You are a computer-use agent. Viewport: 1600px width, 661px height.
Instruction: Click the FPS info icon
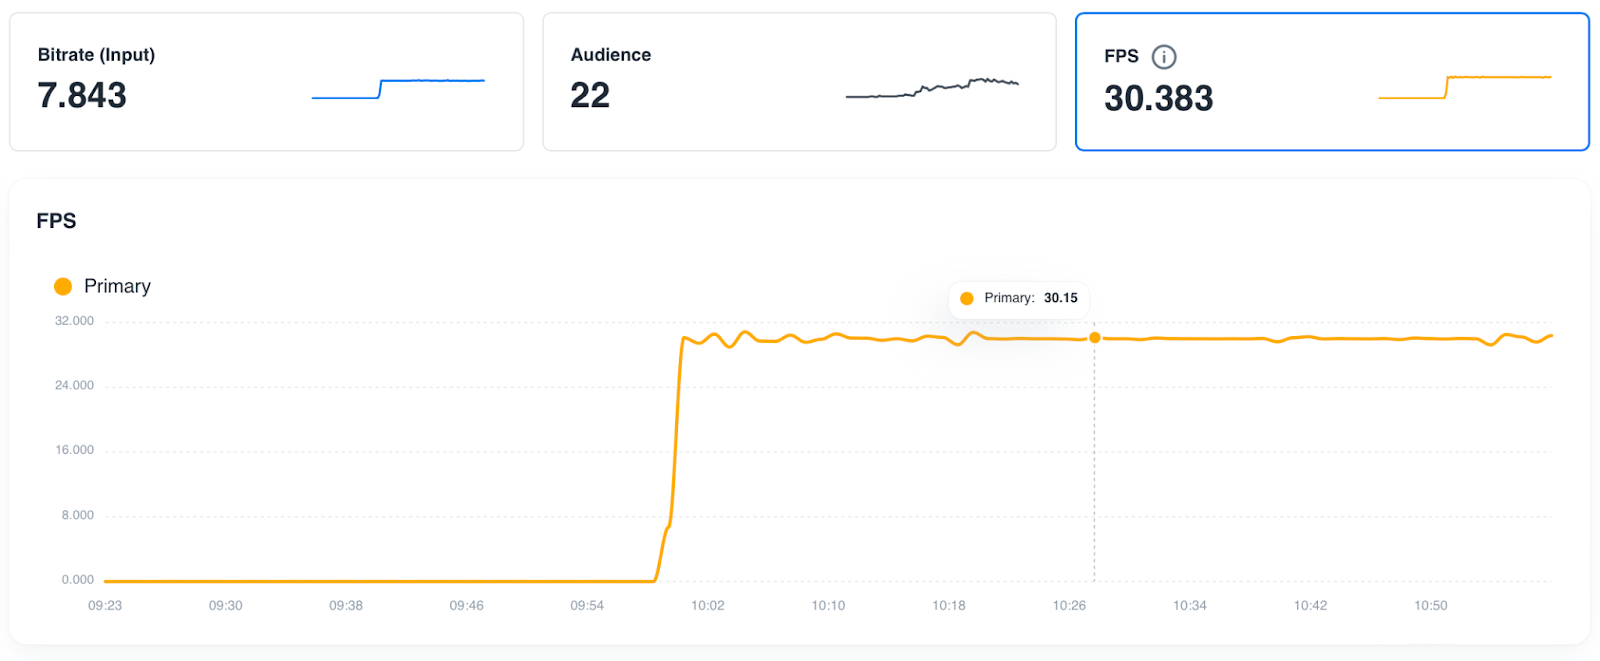(x=1164, y=57)
